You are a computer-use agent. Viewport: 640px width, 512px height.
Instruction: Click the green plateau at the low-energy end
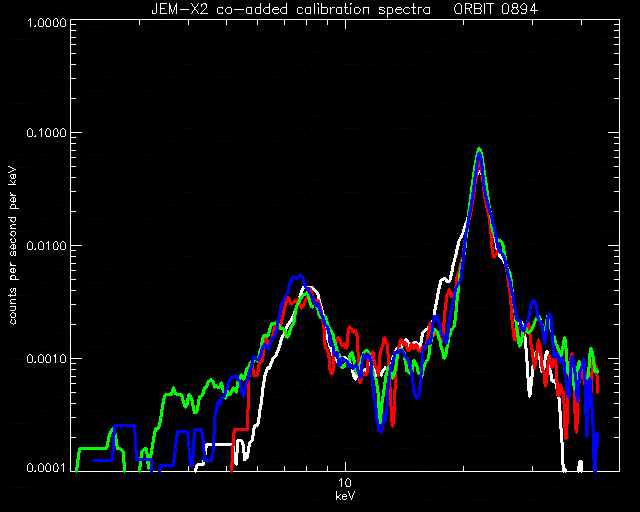click(x=173, y=393)
